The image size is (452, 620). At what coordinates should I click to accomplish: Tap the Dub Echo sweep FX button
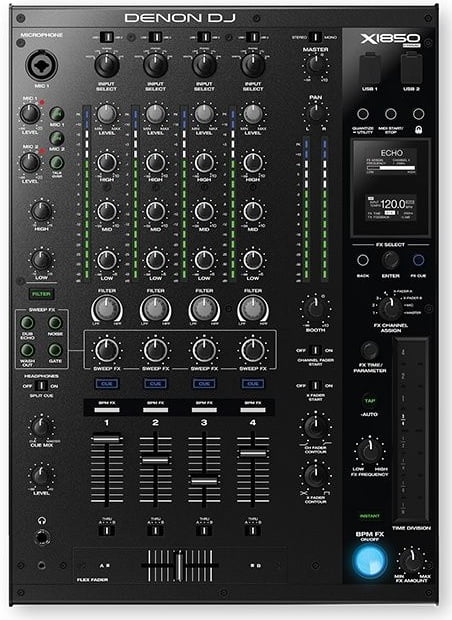point(28,323)
